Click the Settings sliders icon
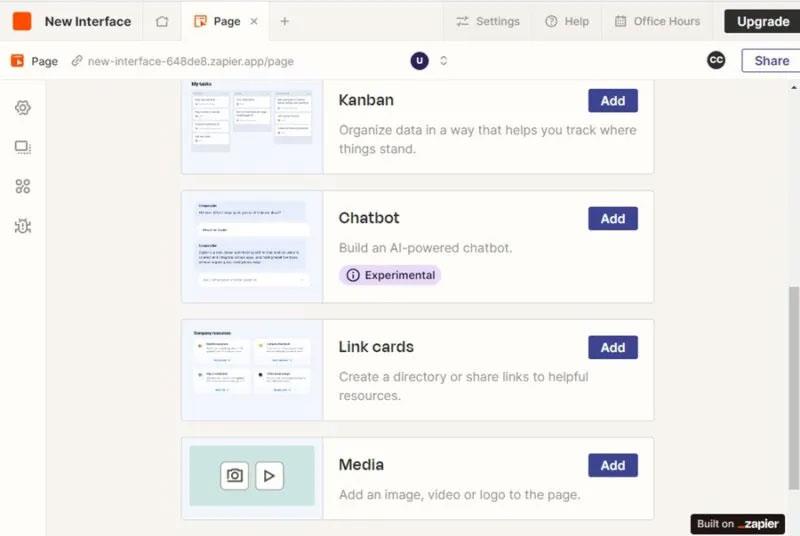 pos(462,21)
